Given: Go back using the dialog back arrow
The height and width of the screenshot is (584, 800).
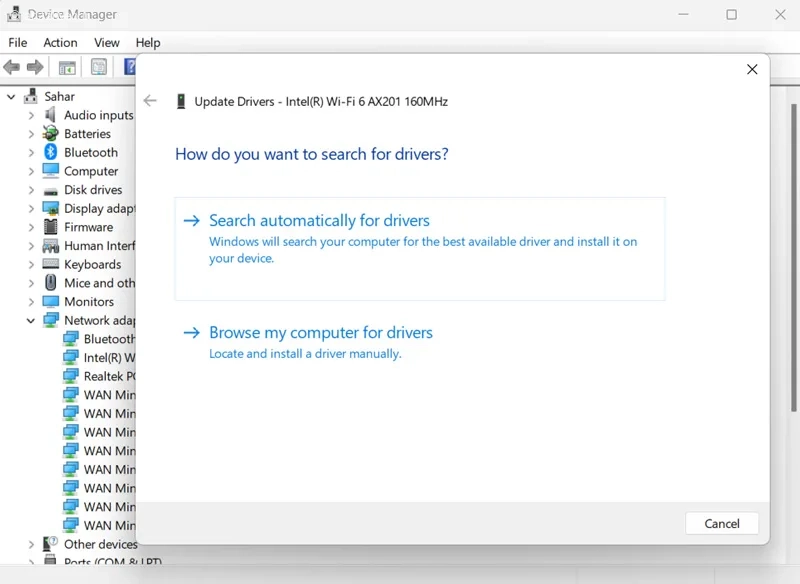Looking at the screenshot, I should click(150, 101).
